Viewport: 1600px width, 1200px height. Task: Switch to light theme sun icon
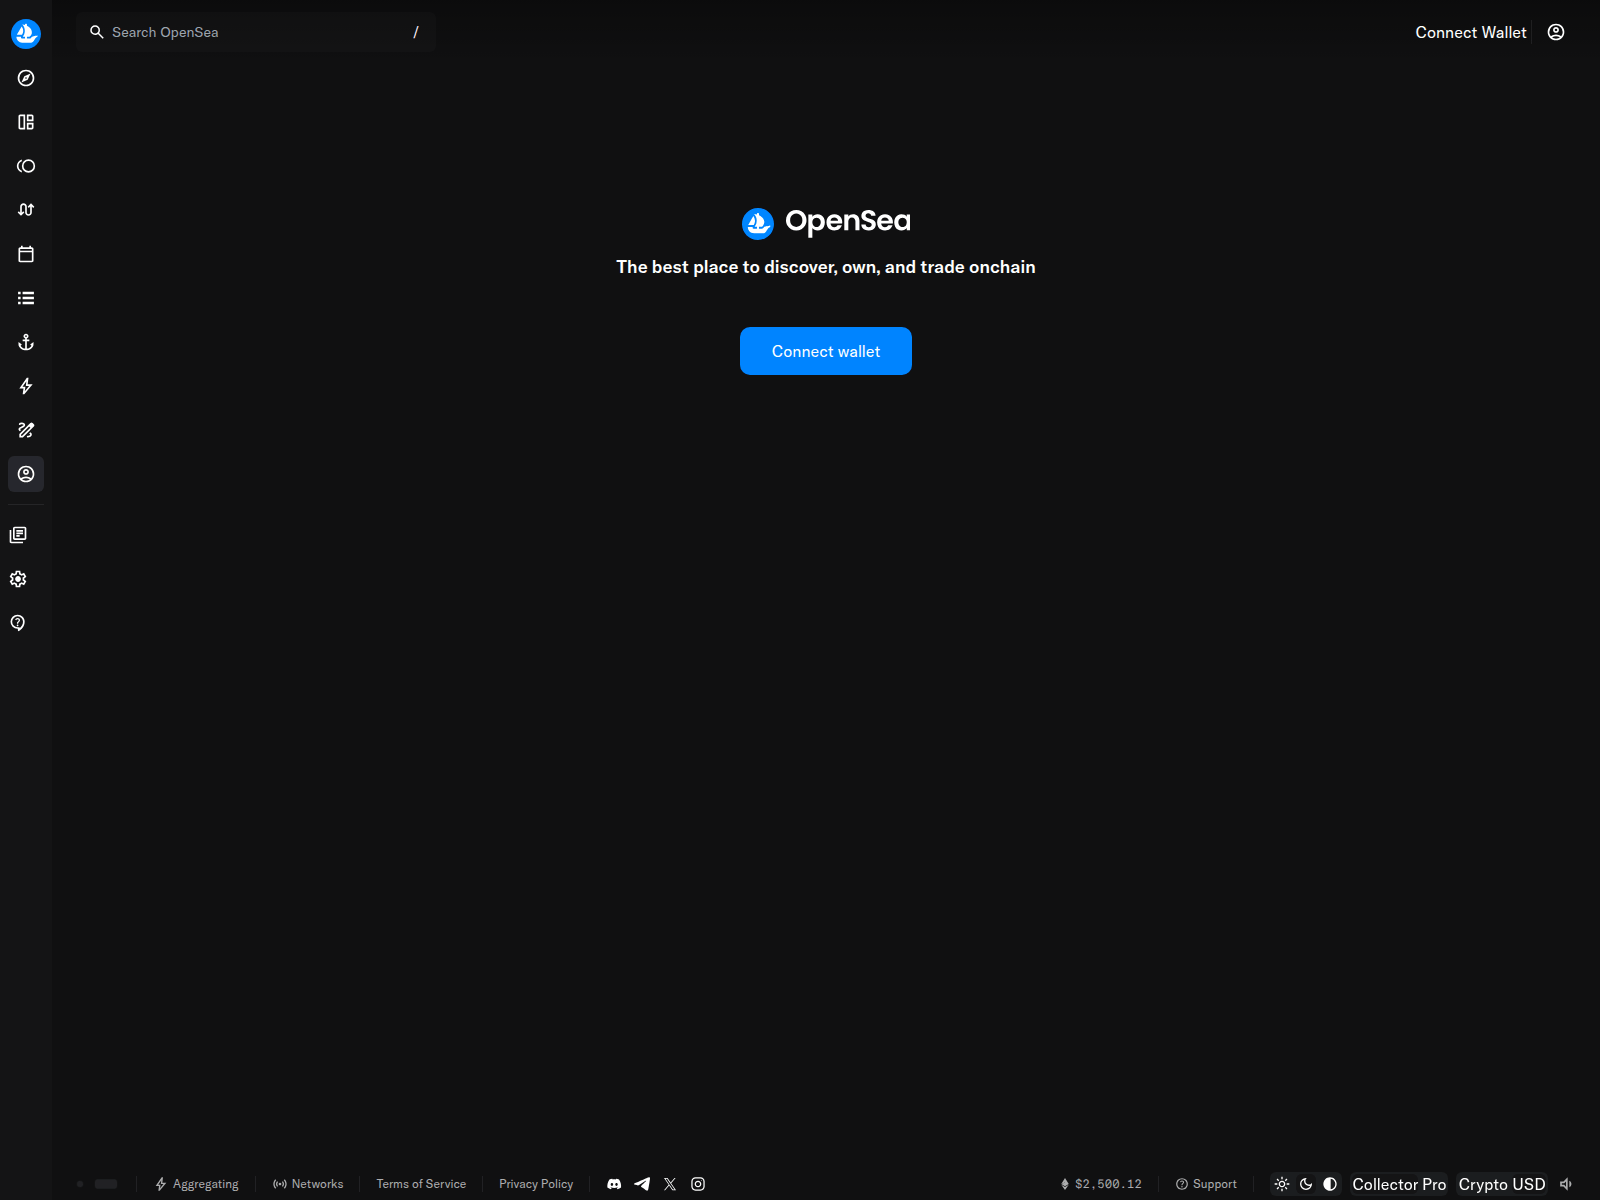[x=1282, y=1184]
